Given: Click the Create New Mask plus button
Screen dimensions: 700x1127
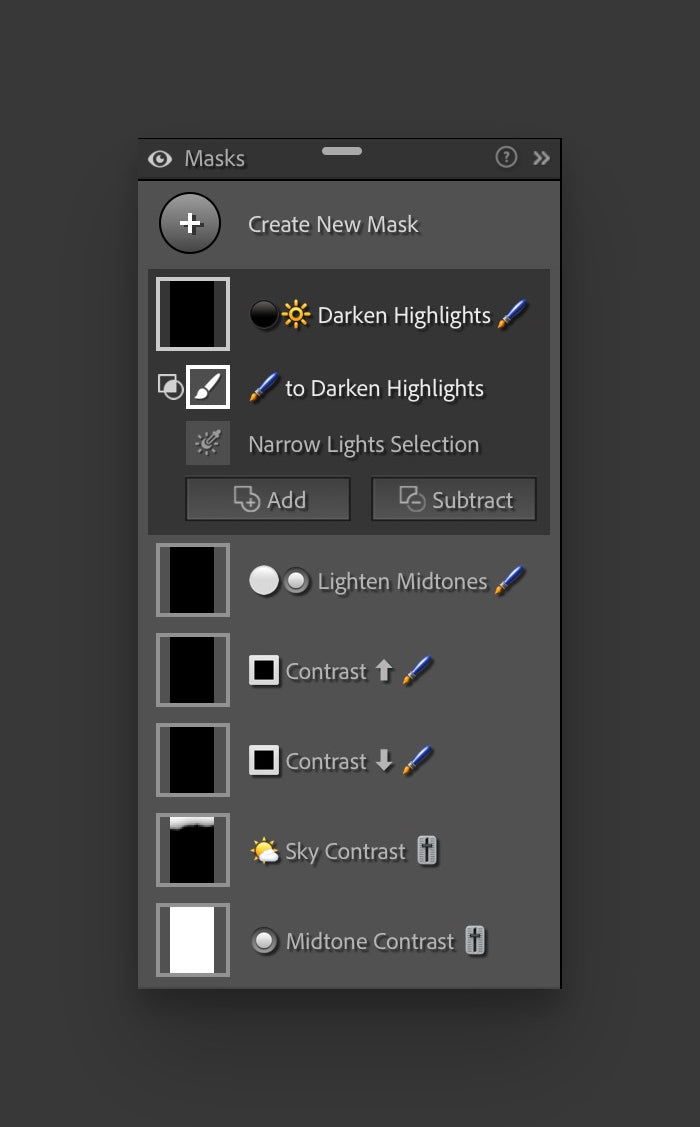Looking at the screenshot, I should pos(190,223).
